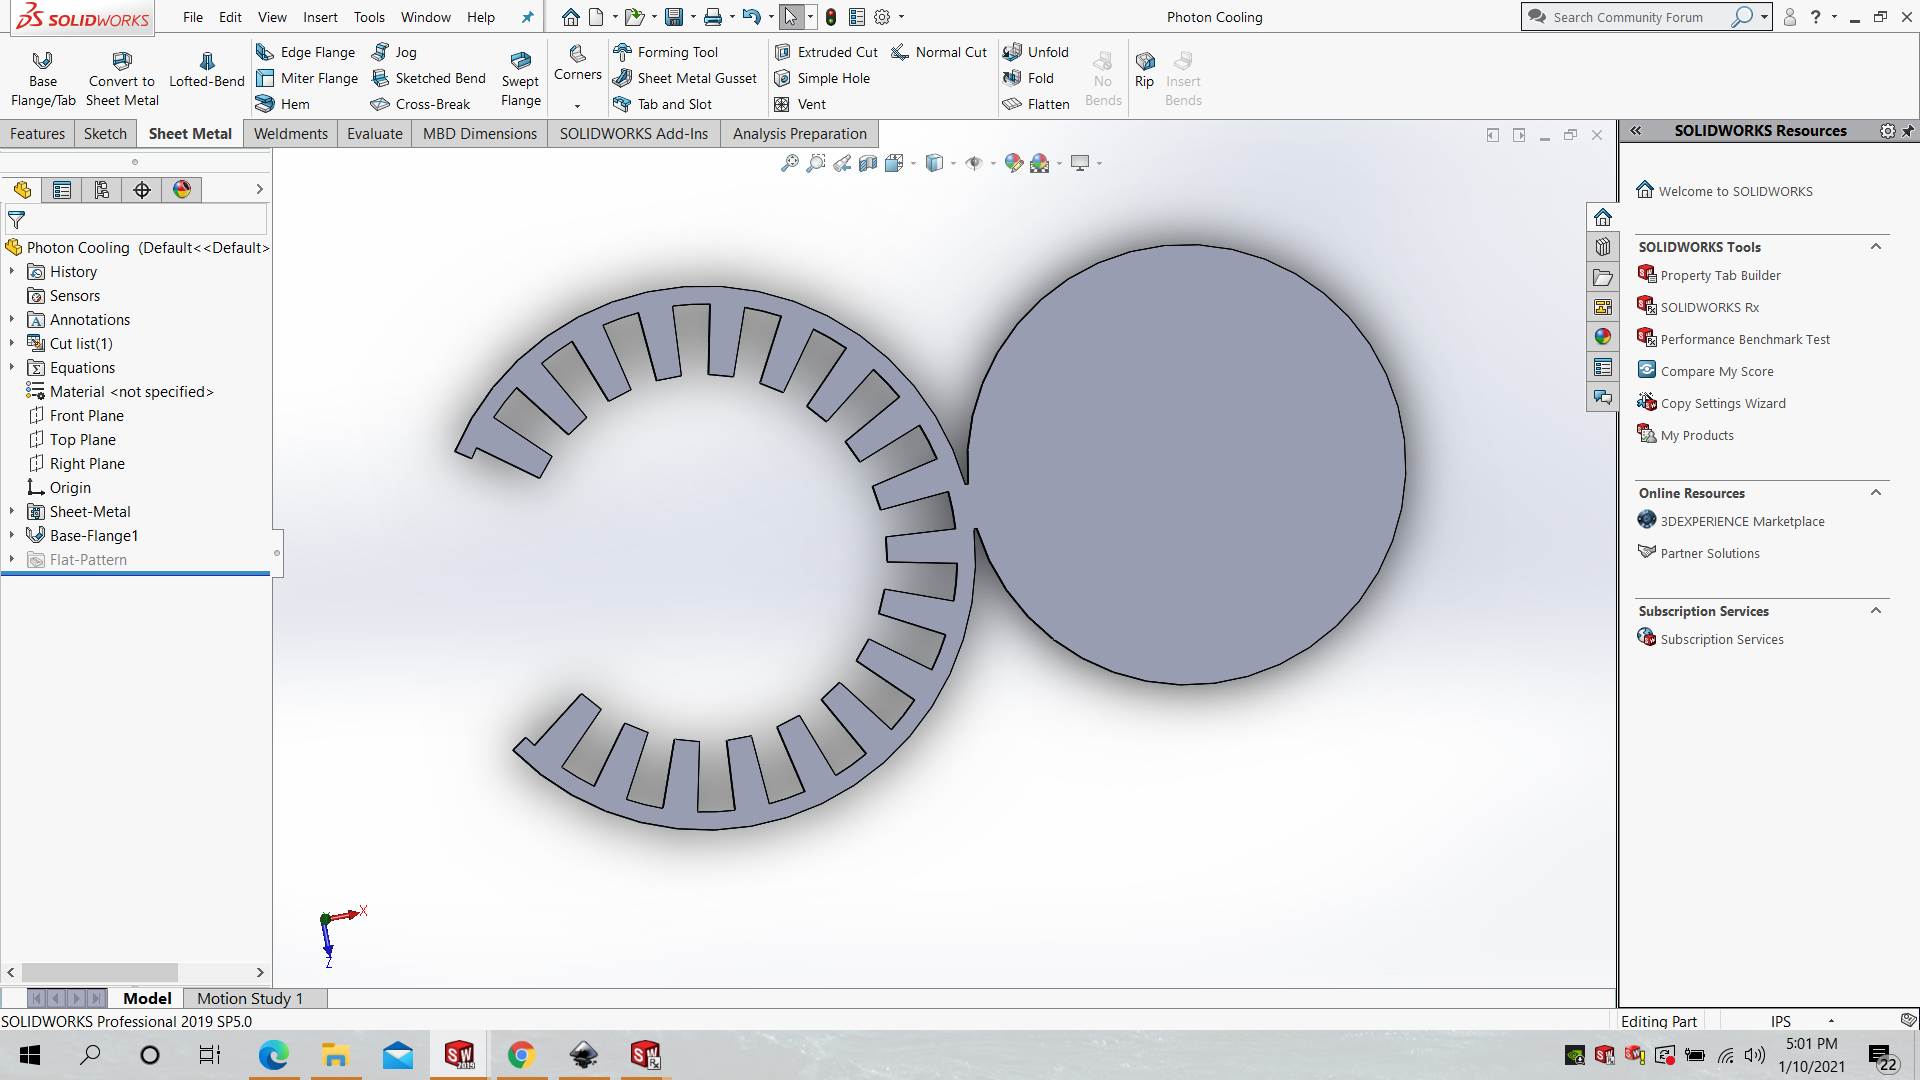
Task: Select the Rip tool
Action: pos(1145,69)
